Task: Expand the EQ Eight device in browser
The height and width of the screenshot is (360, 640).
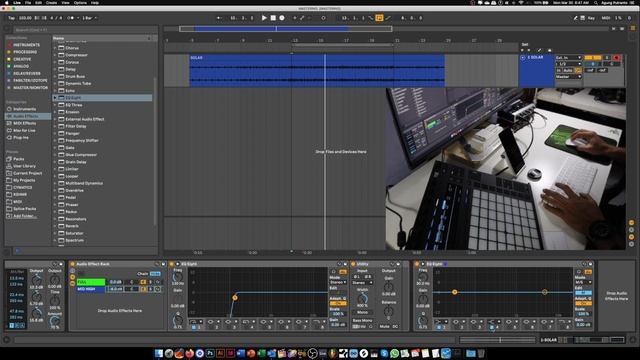Action: [x=55, y=98]
